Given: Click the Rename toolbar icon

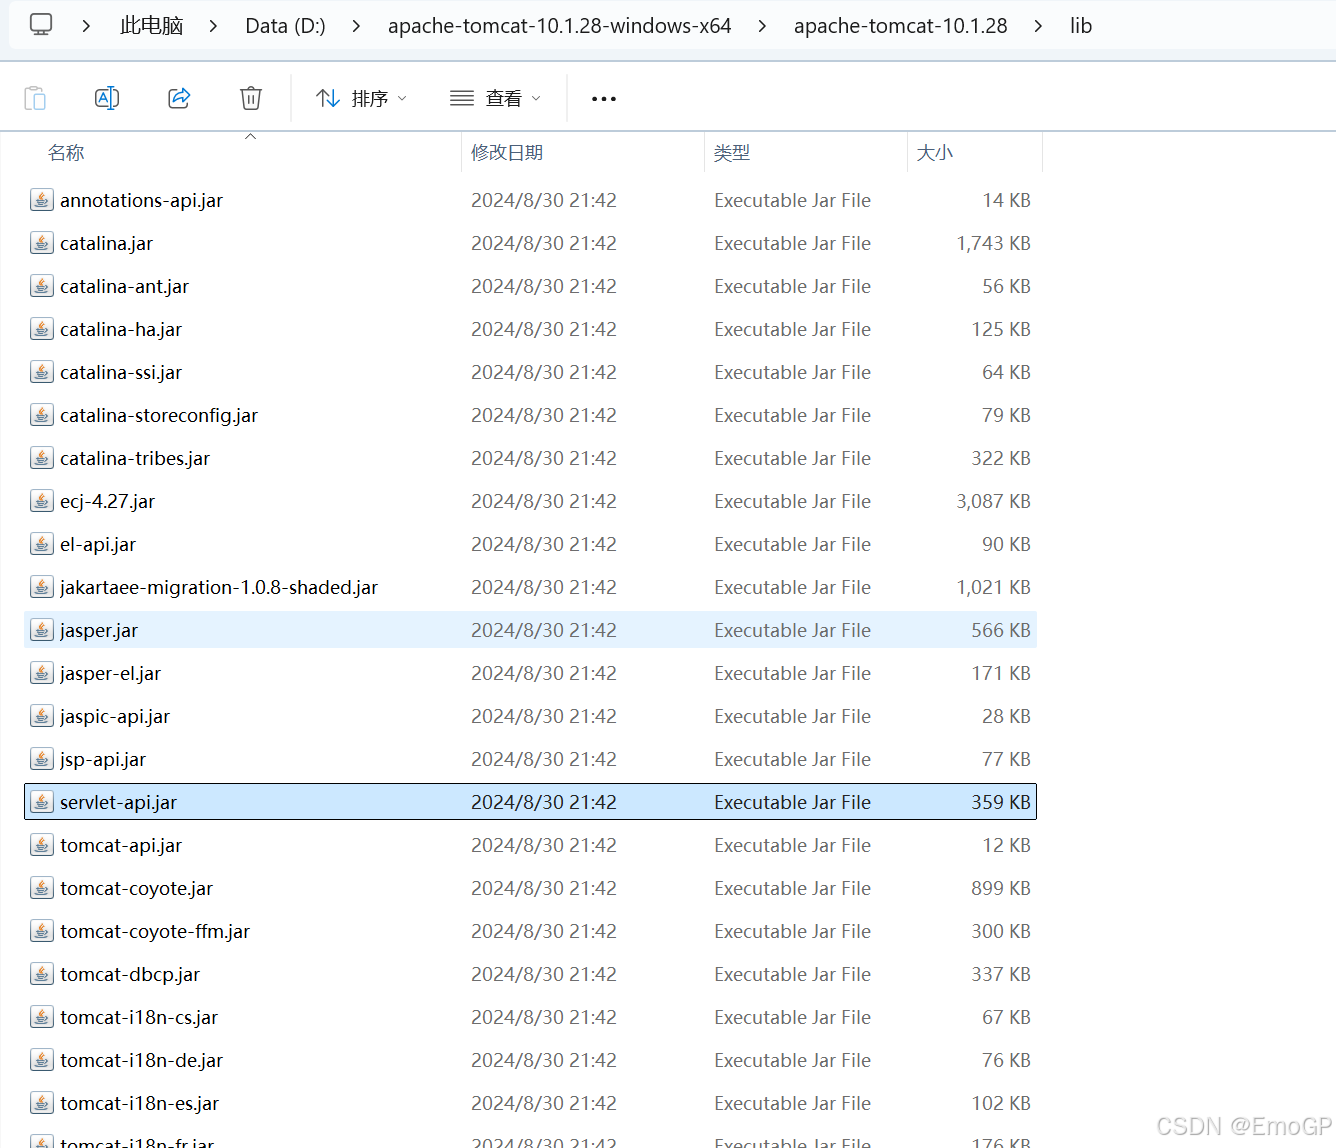Looking at the screenshot, I should tap(107, 98).
